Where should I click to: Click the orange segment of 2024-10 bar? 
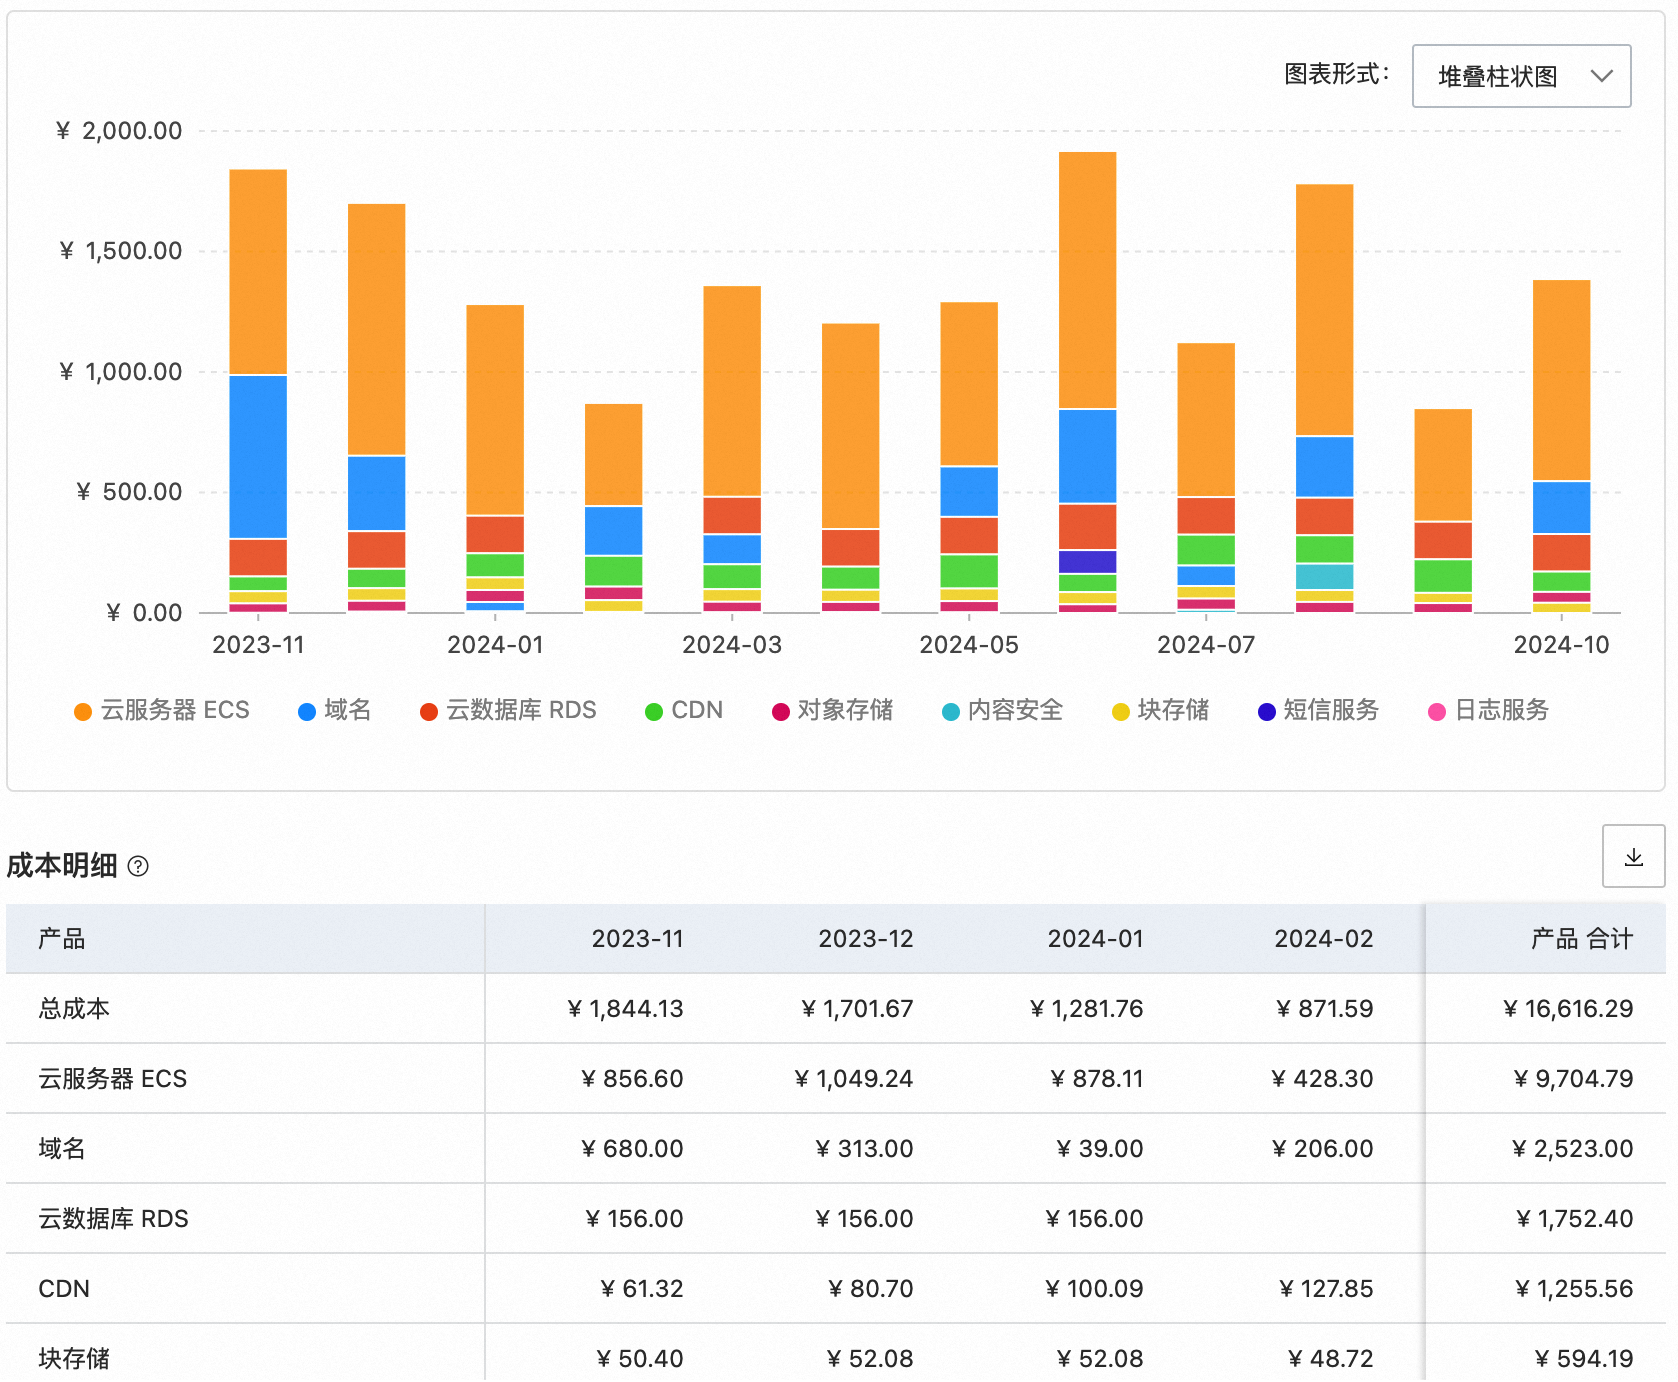point(1561,380)
